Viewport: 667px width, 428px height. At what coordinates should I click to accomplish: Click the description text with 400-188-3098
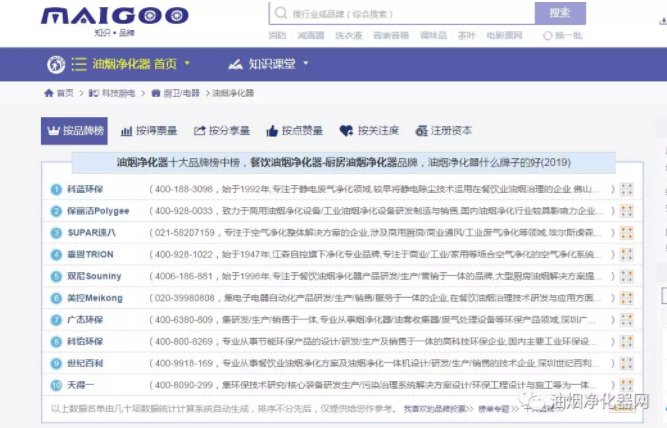(382, 189)
